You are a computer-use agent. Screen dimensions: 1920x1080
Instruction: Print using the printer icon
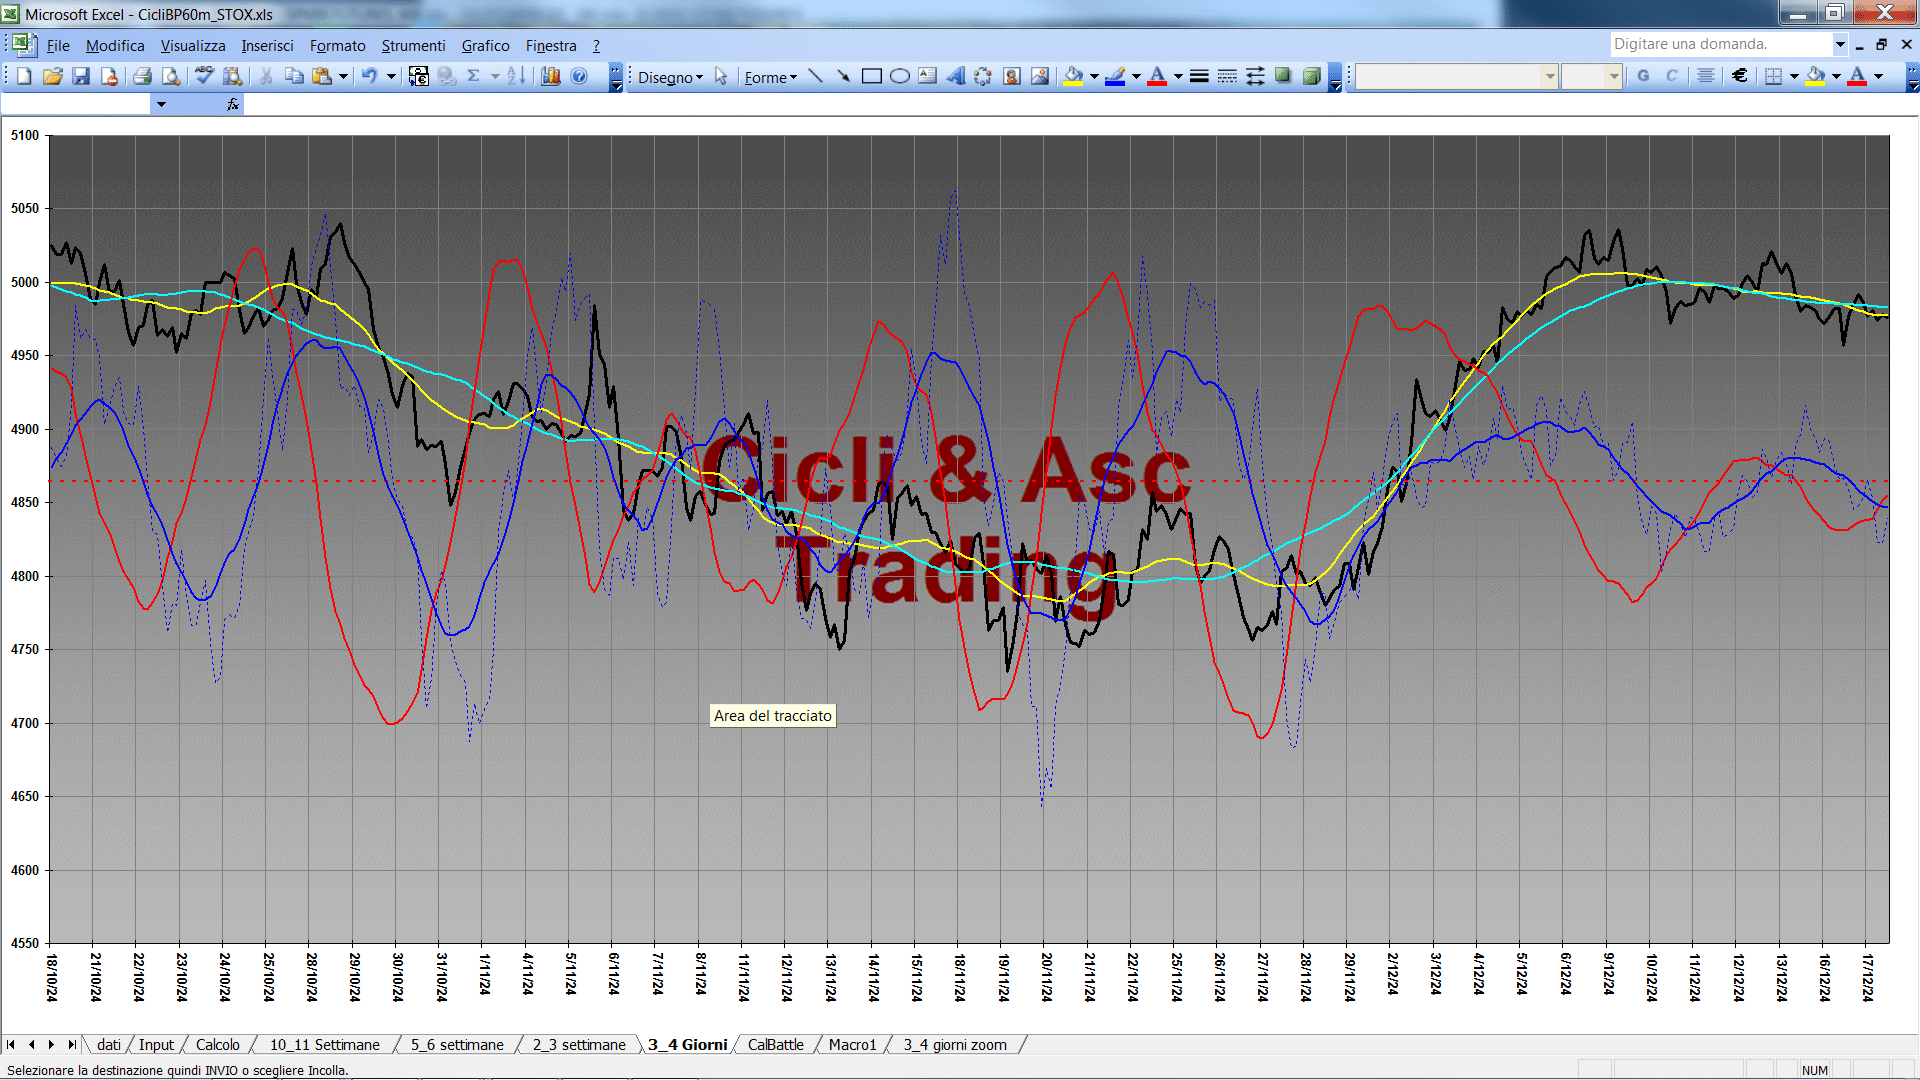click(x=142, y=76)
